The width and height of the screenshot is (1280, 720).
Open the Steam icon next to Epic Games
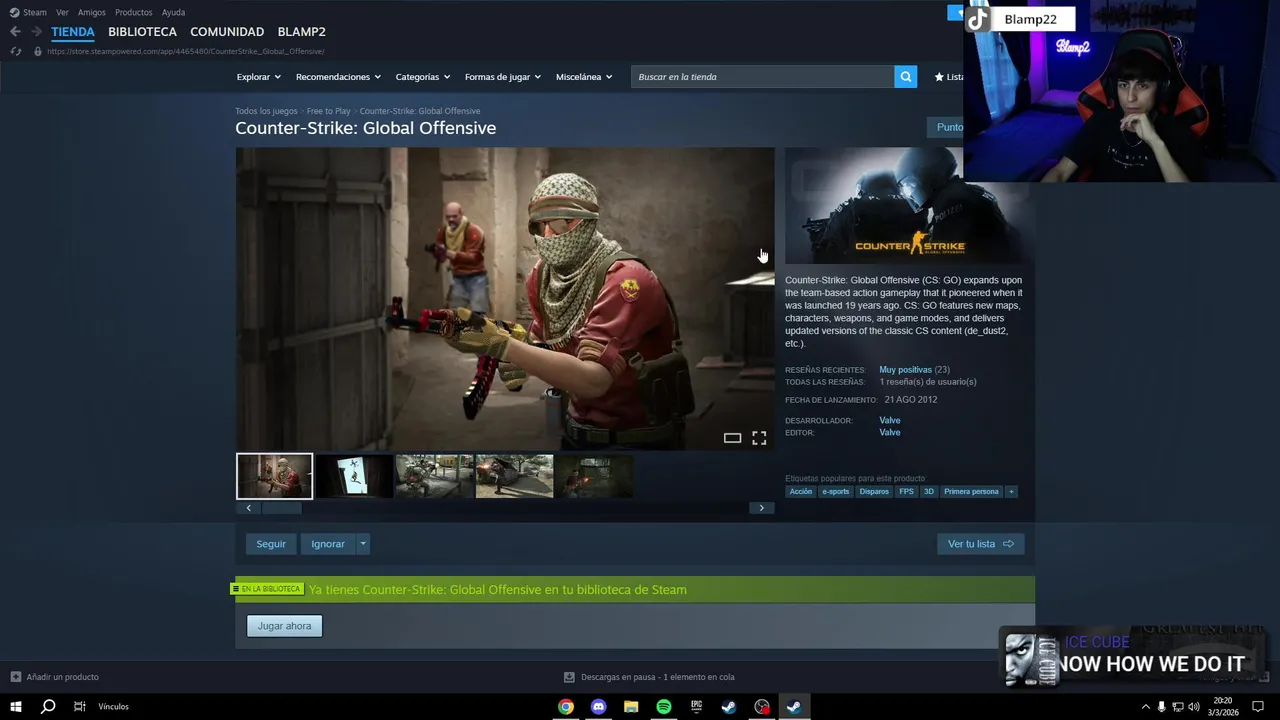click(x=729, y=707)
